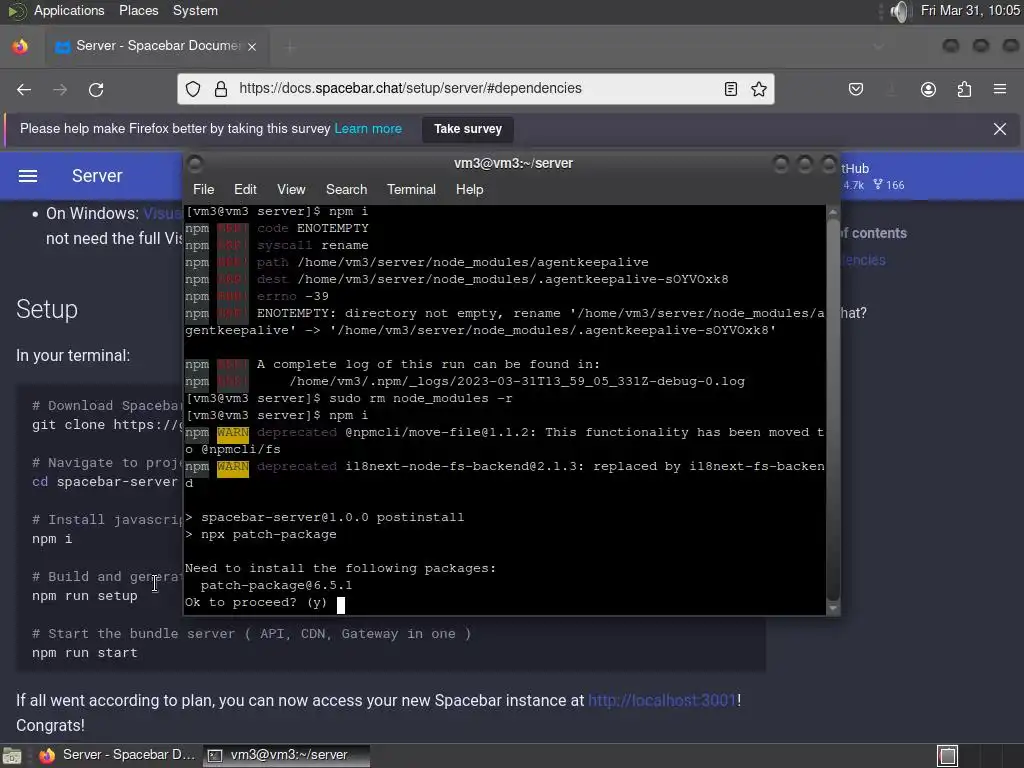
Task: Open the docs navigation hamburger drawer
Action: coord(27,176)
